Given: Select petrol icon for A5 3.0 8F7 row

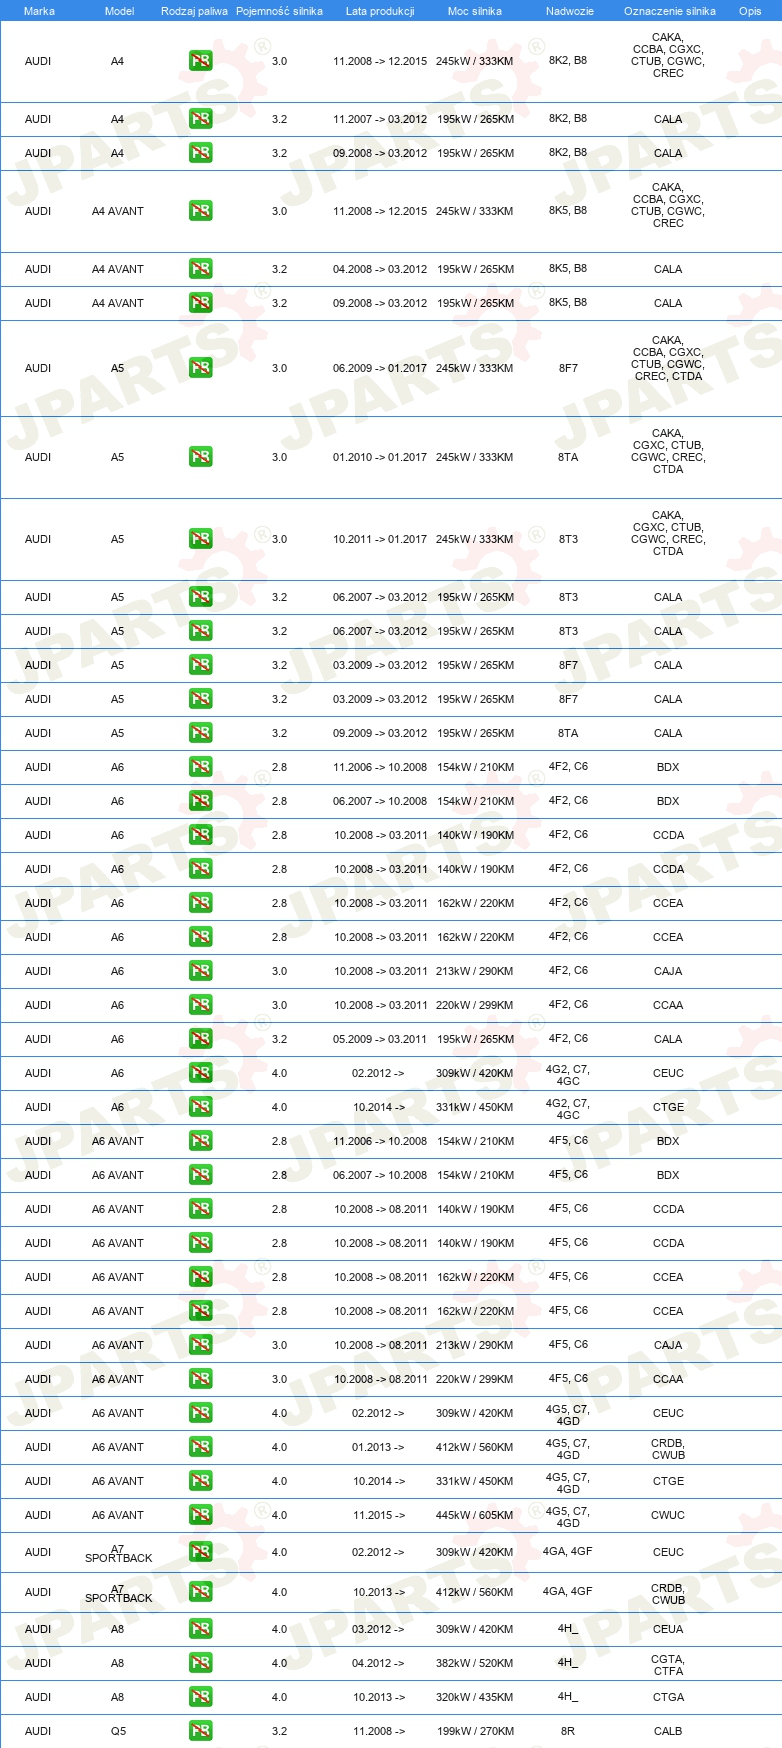Looking at the screenshot, I should (201, 368).
